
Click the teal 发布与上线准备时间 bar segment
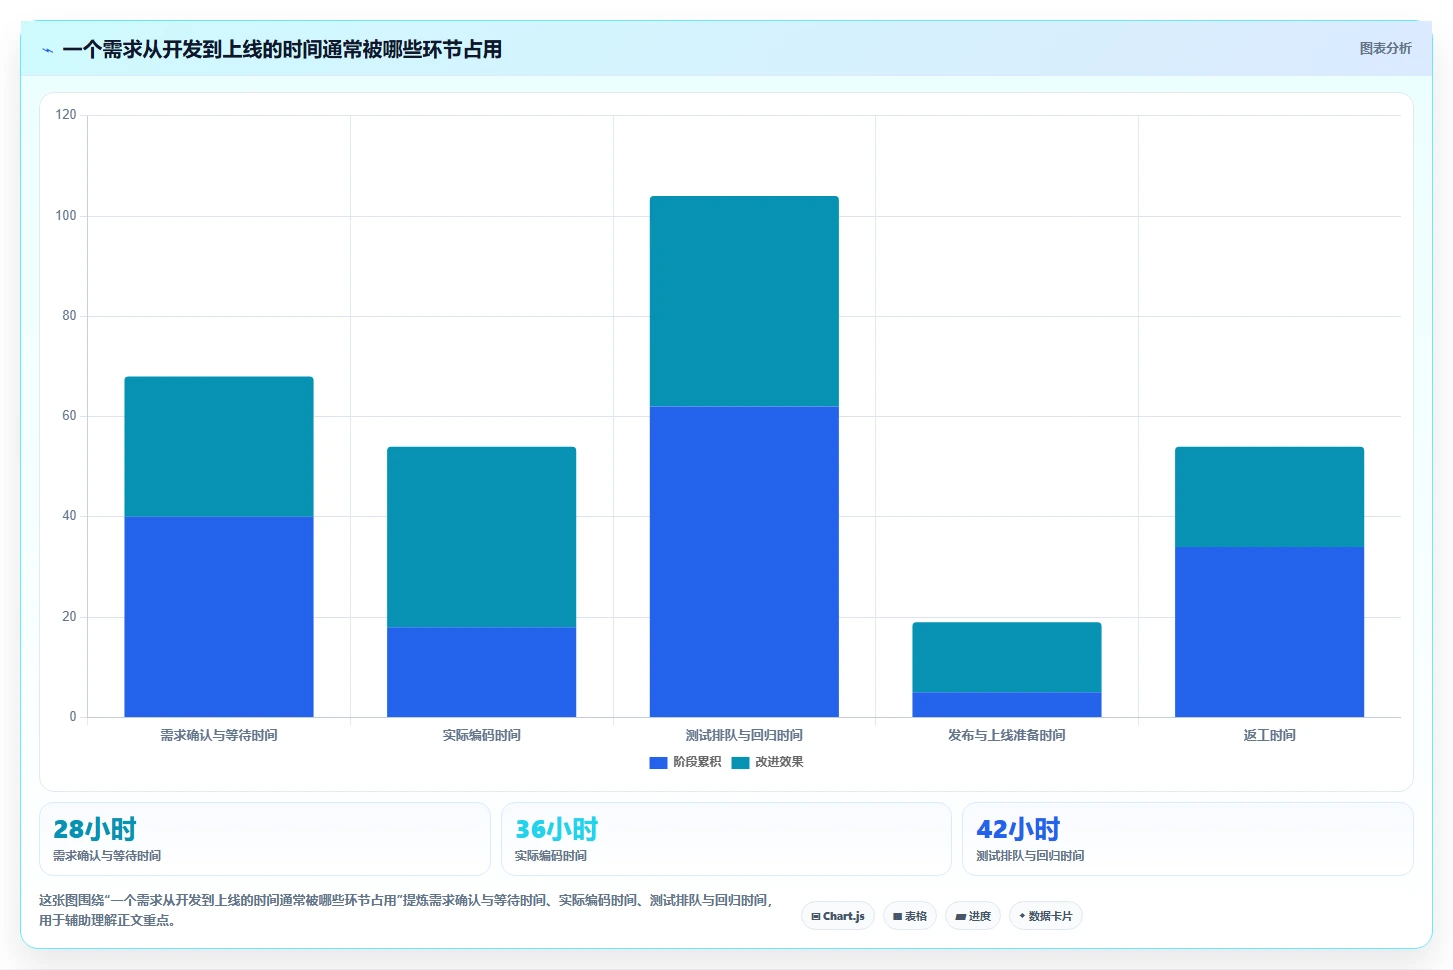coord(1007,657)
